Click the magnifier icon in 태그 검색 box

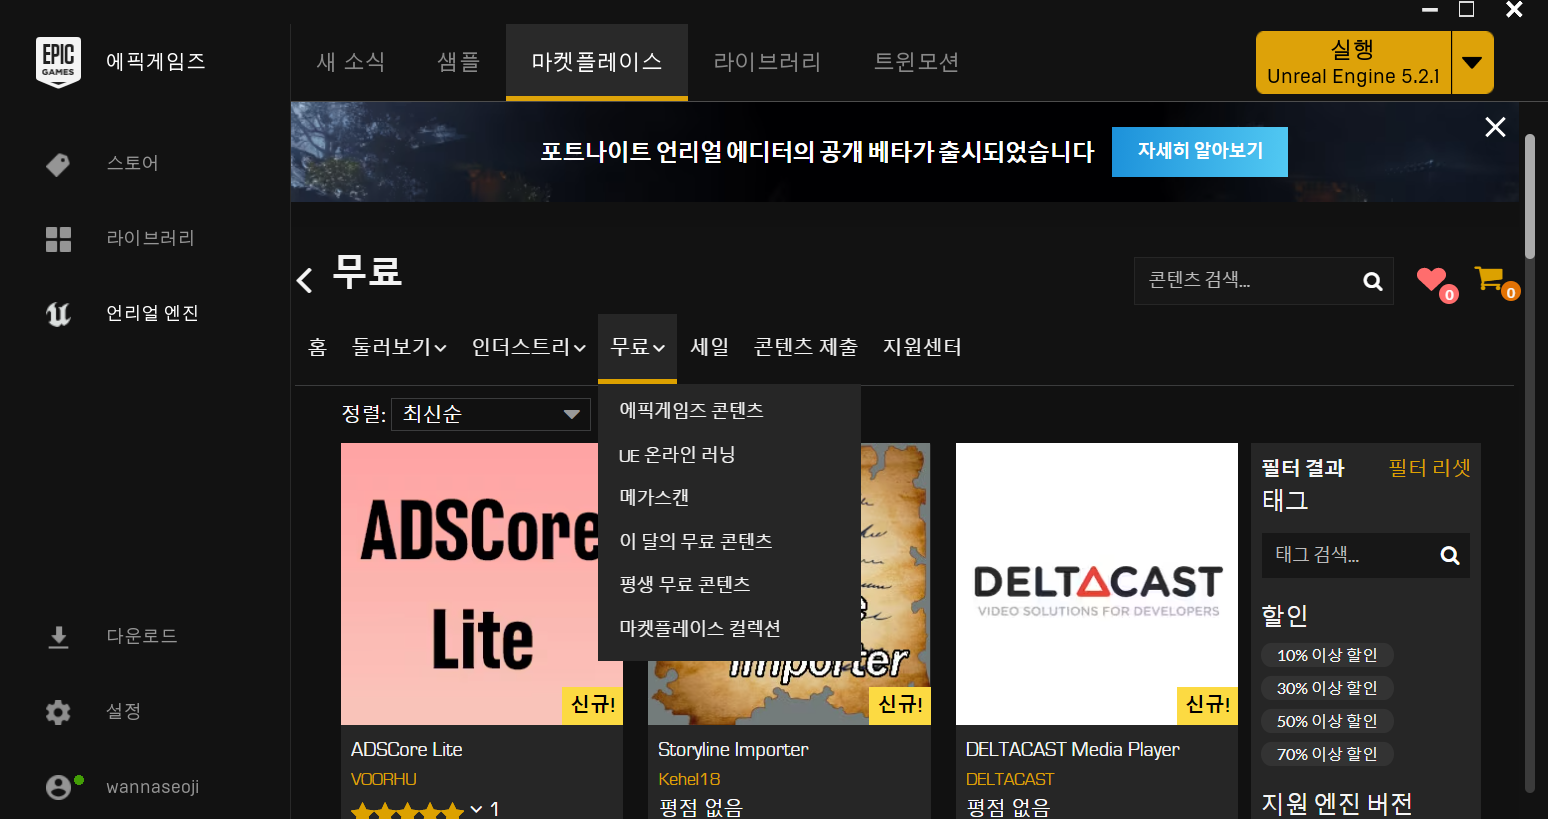(1449, 555)
